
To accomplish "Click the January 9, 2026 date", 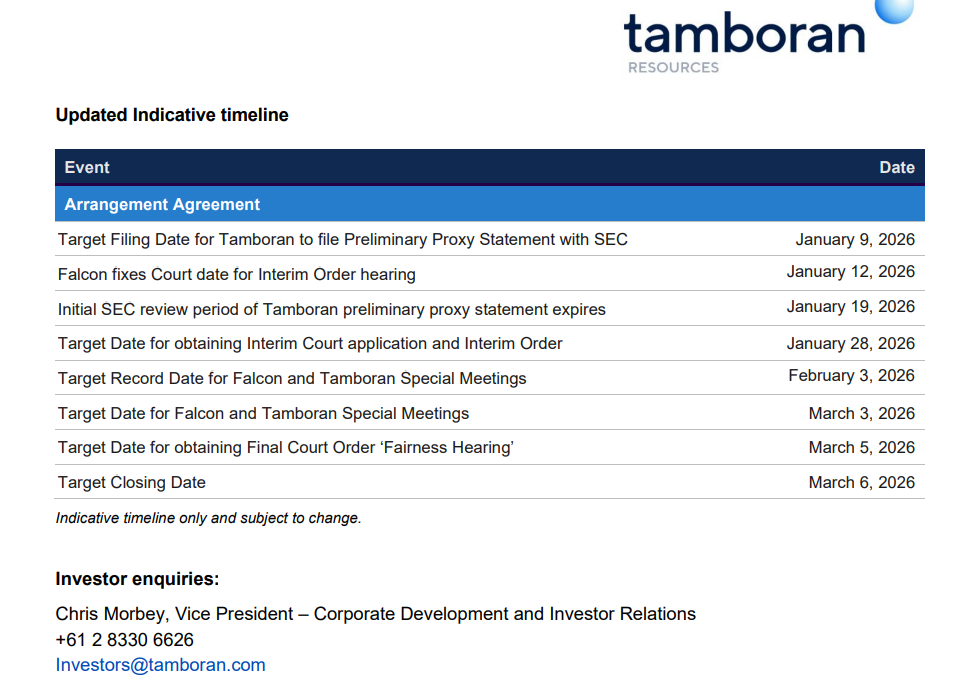I will coord(855,240).
